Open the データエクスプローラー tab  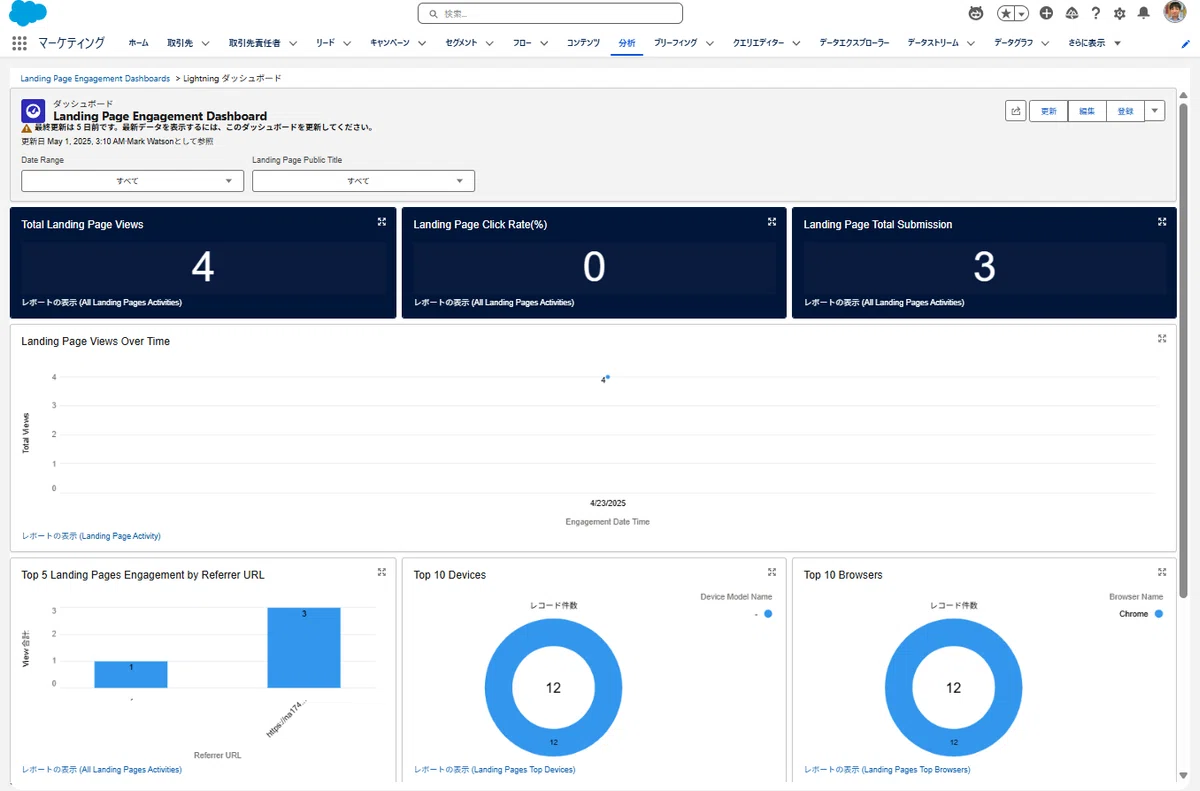[854, 43]
